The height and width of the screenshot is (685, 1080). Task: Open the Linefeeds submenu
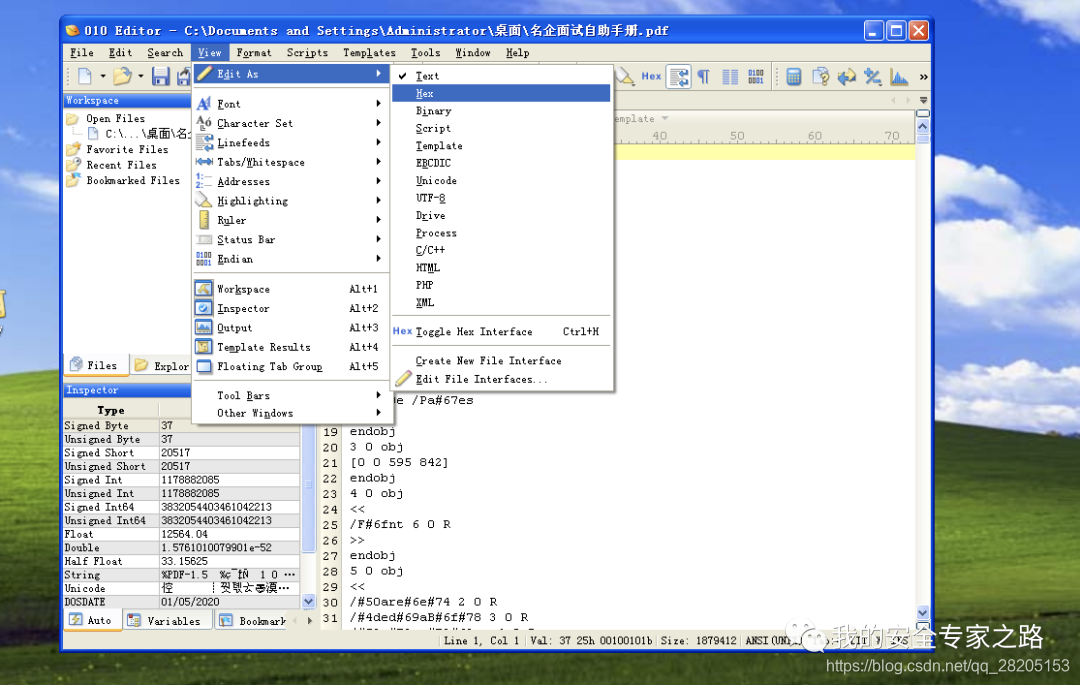[x=289, y=143]
